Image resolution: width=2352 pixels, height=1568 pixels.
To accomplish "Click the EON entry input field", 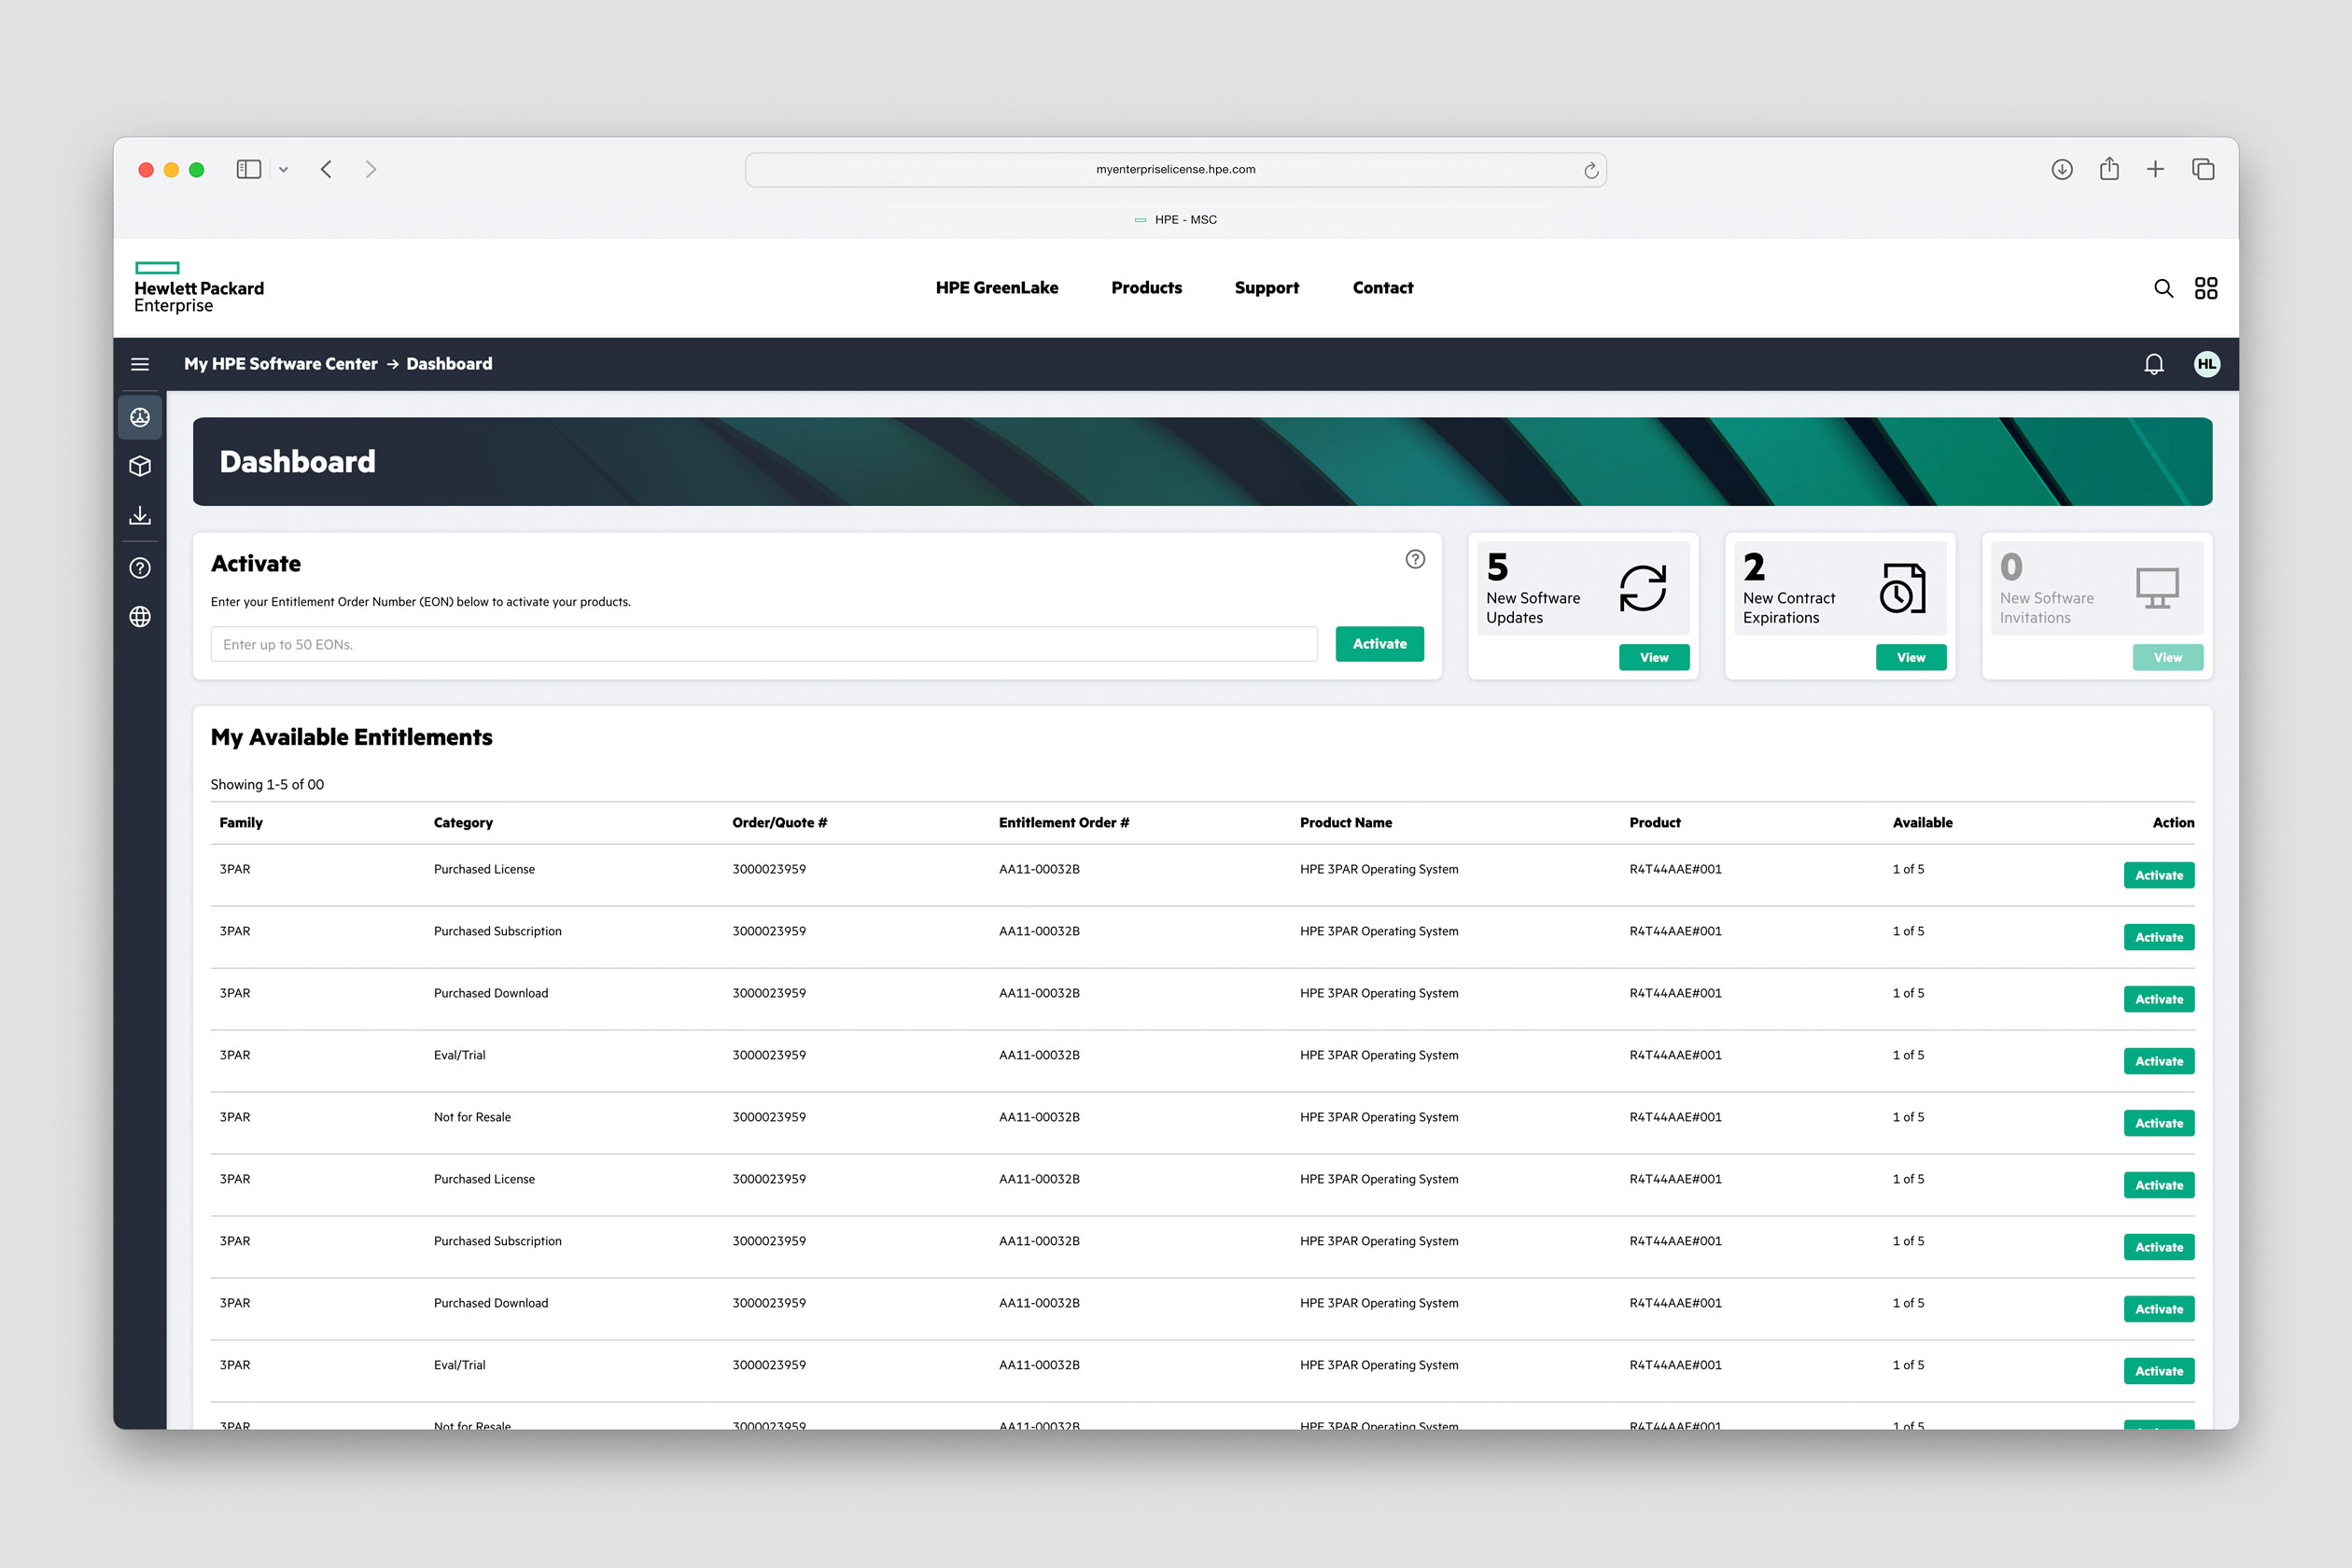I will tap(763, 644).
